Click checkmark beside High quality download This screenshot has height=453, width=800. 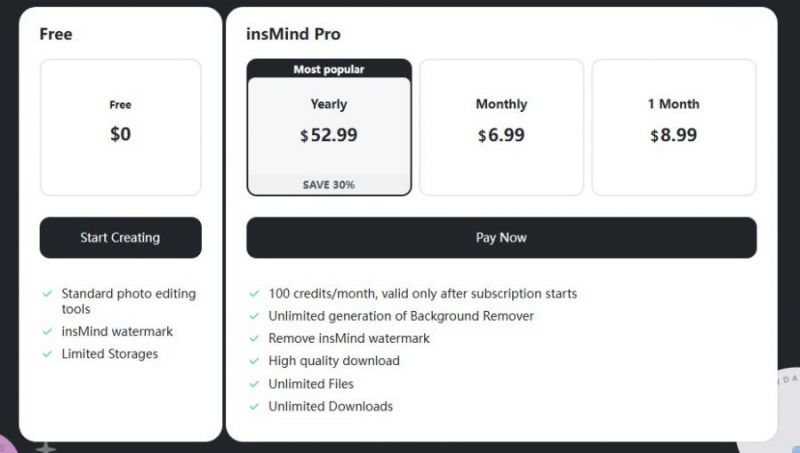254,361
